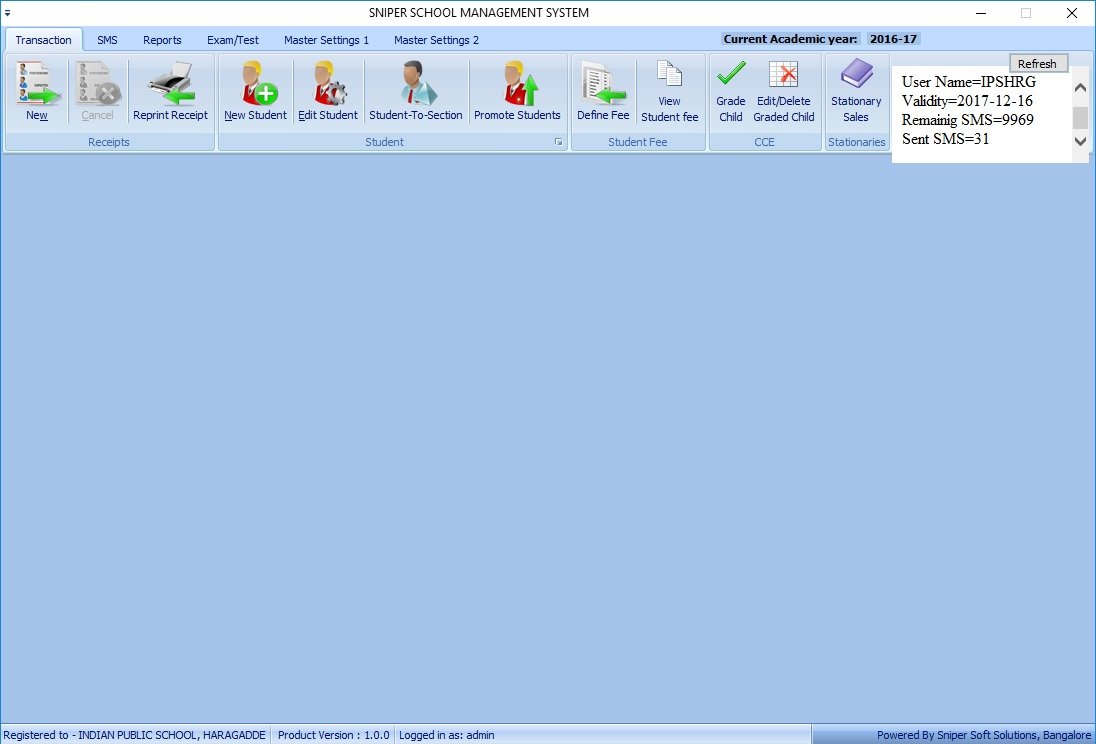Open the Stationary Sales book icon
The image size is (1096, 744).
click(856, 75)
